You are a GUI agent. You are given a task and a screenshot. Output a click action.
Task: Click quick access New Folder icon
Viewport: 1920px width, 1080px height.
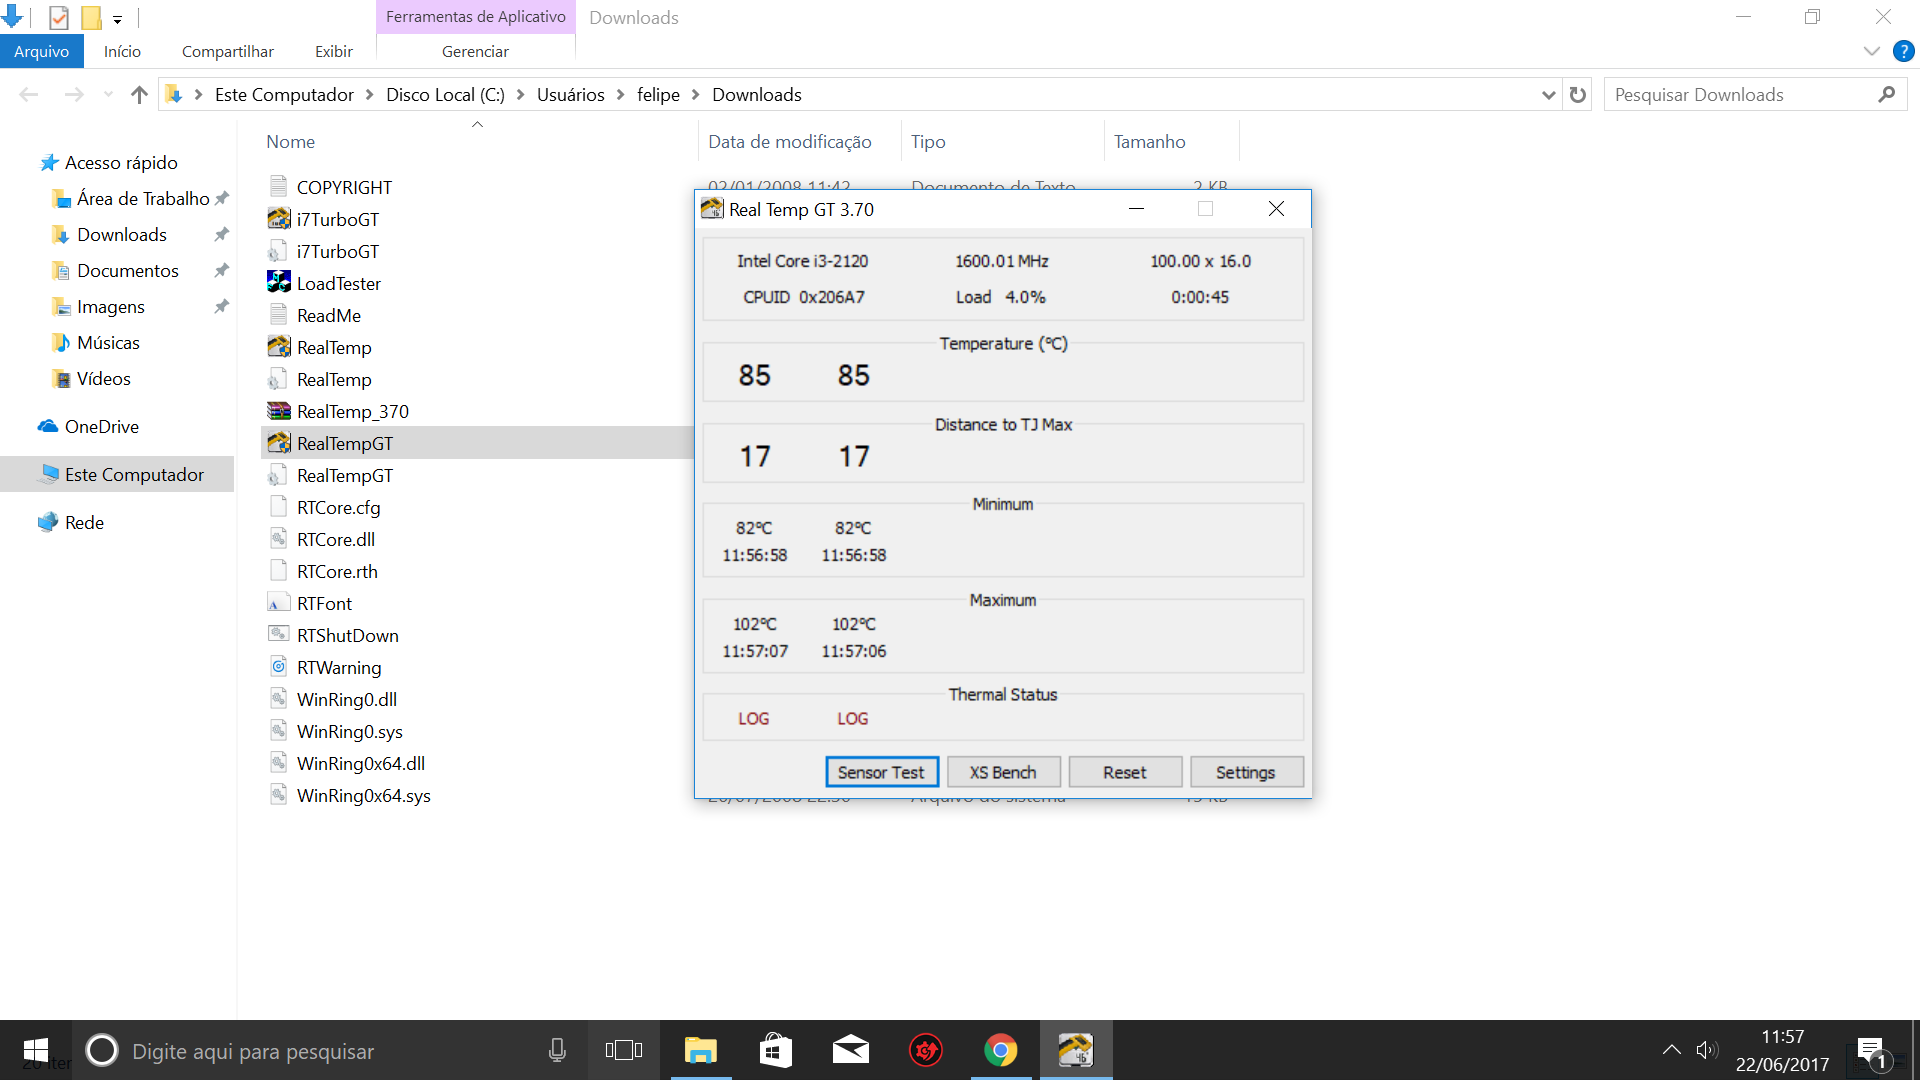91,17
